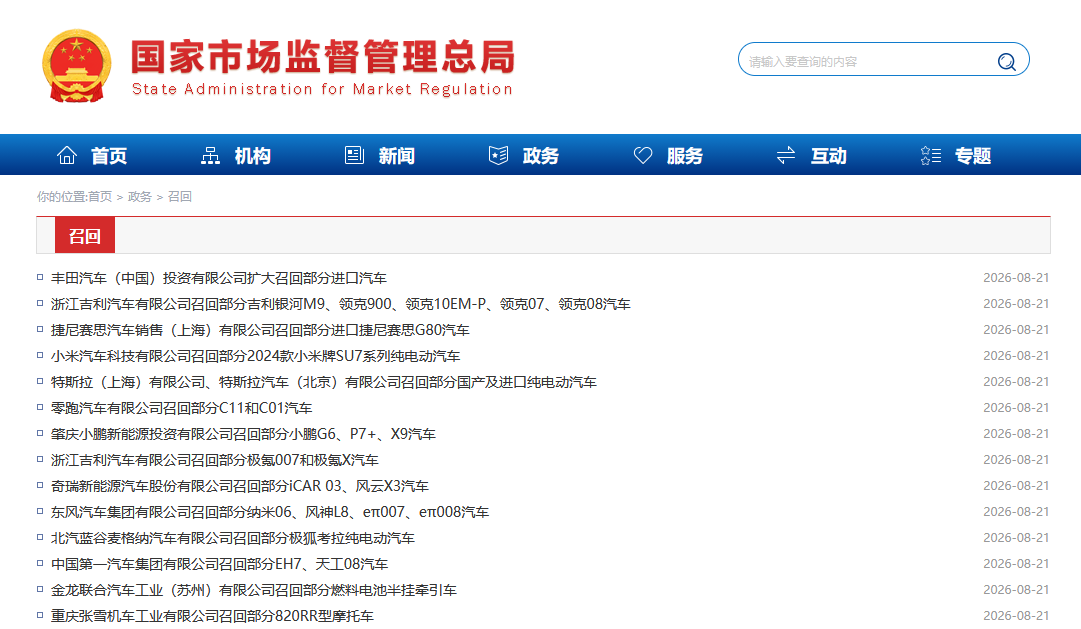Click the date 2026-08-21 on the 东风汽车 row
The height and width of the screenshot is (629, 1081).
1016,511
